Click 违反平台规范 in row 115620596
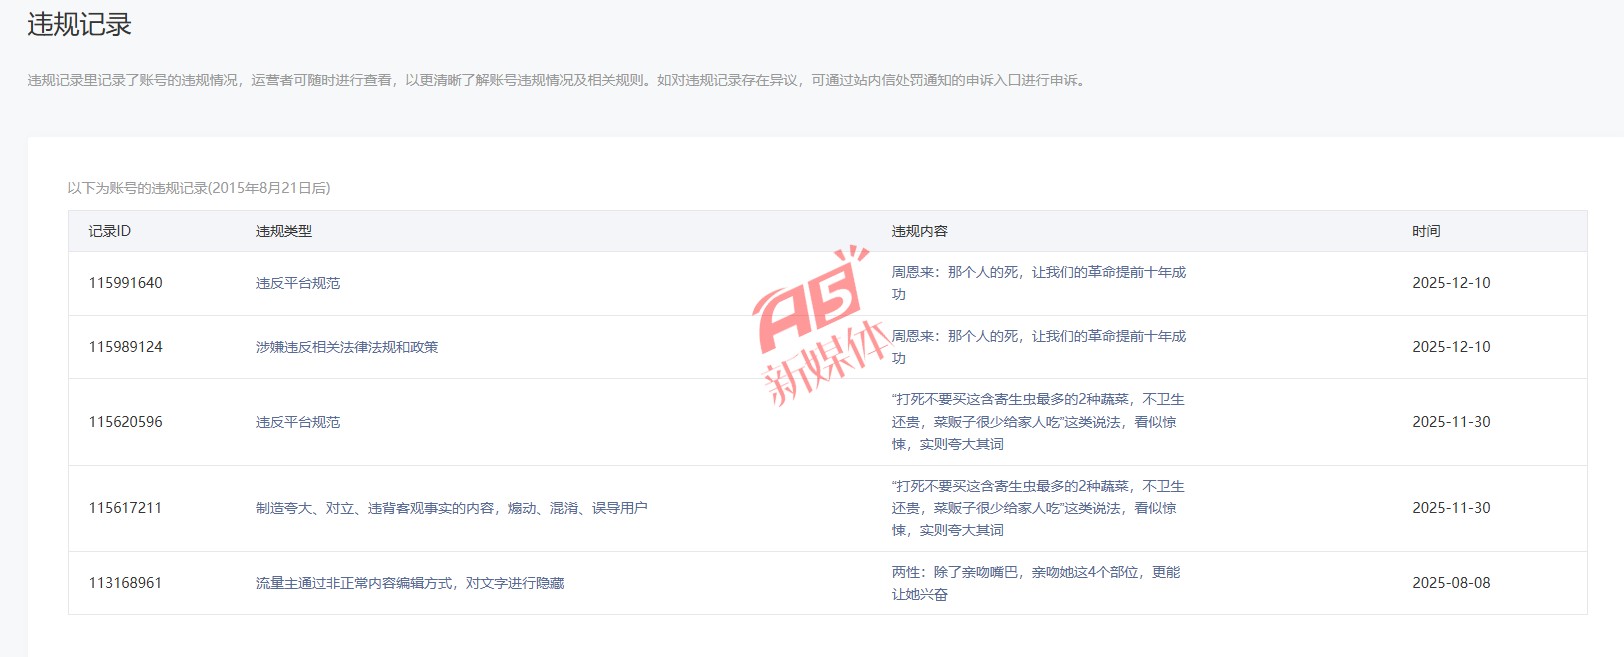The height and width of the screenshot is (657, 1624). (x=297, y=422)
